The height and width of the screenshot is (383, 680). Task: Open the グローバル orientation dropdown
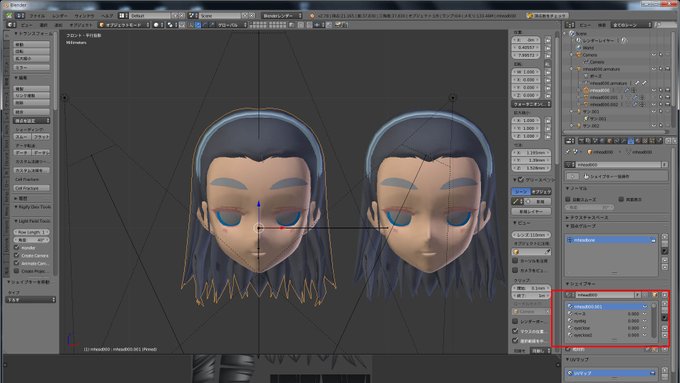coord(231,25)
